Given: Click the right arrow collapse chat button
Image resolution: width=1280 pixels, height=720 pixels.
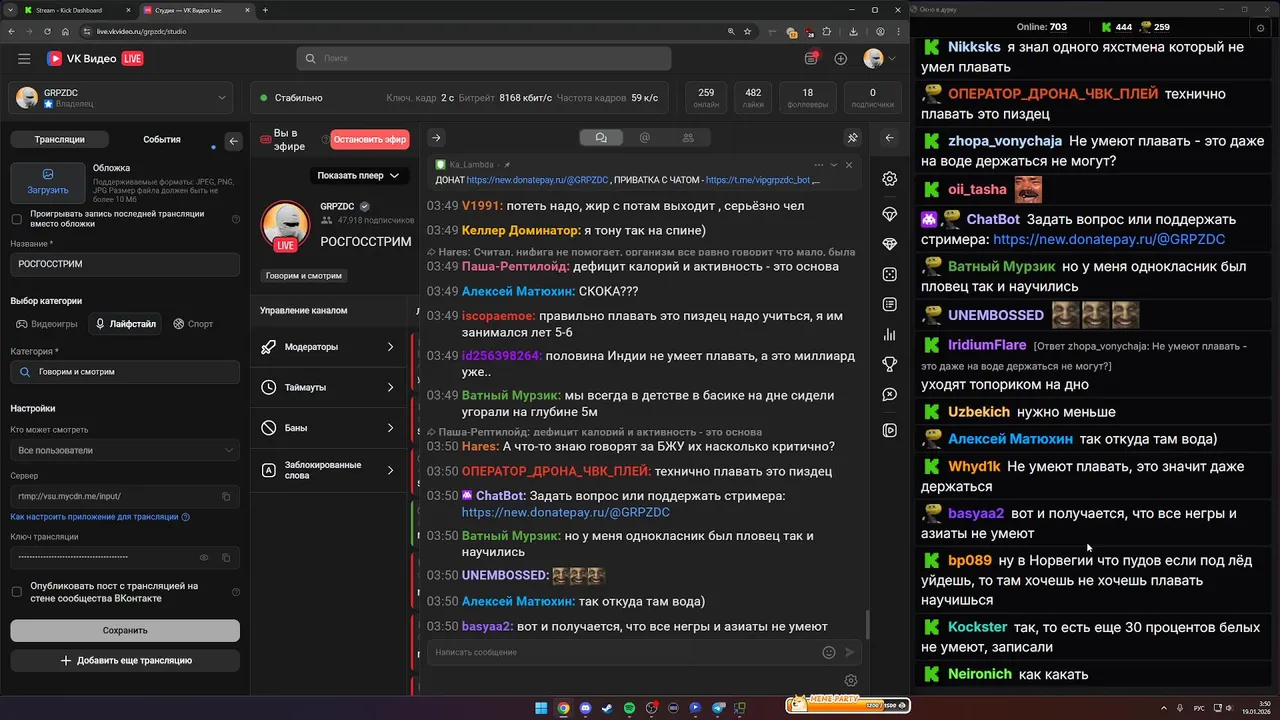Looking at the screenshot, I should coord(435,138).
